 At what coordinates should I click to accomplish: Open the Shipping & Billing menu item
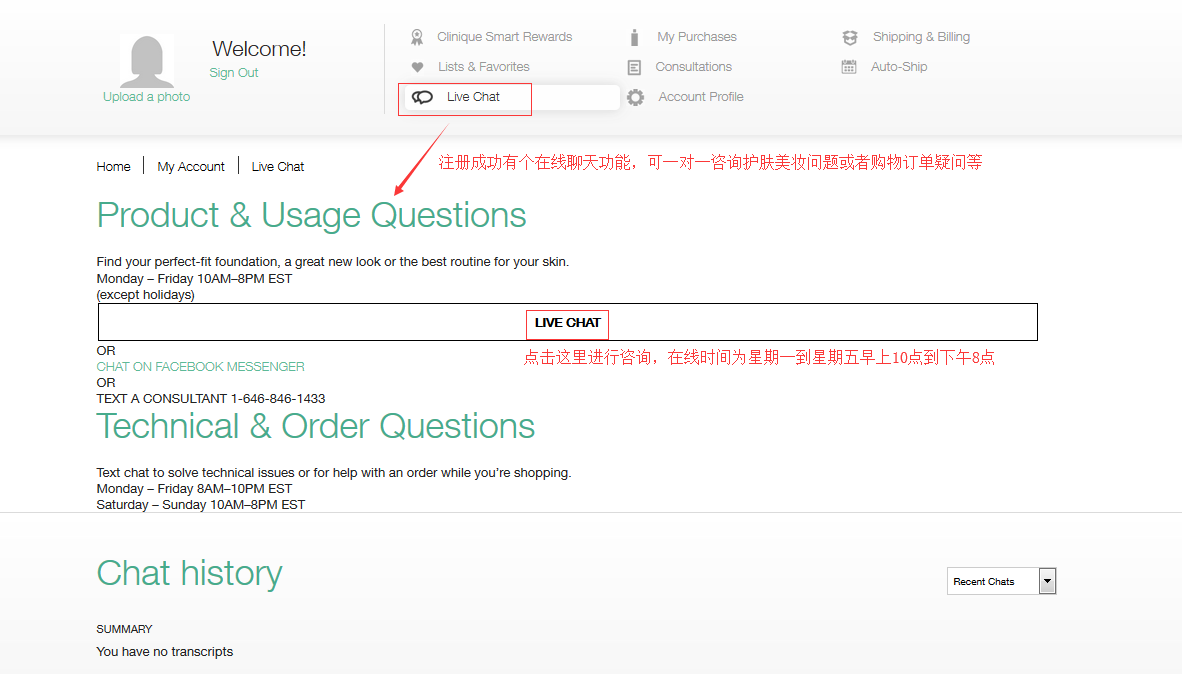click(921, 37)
